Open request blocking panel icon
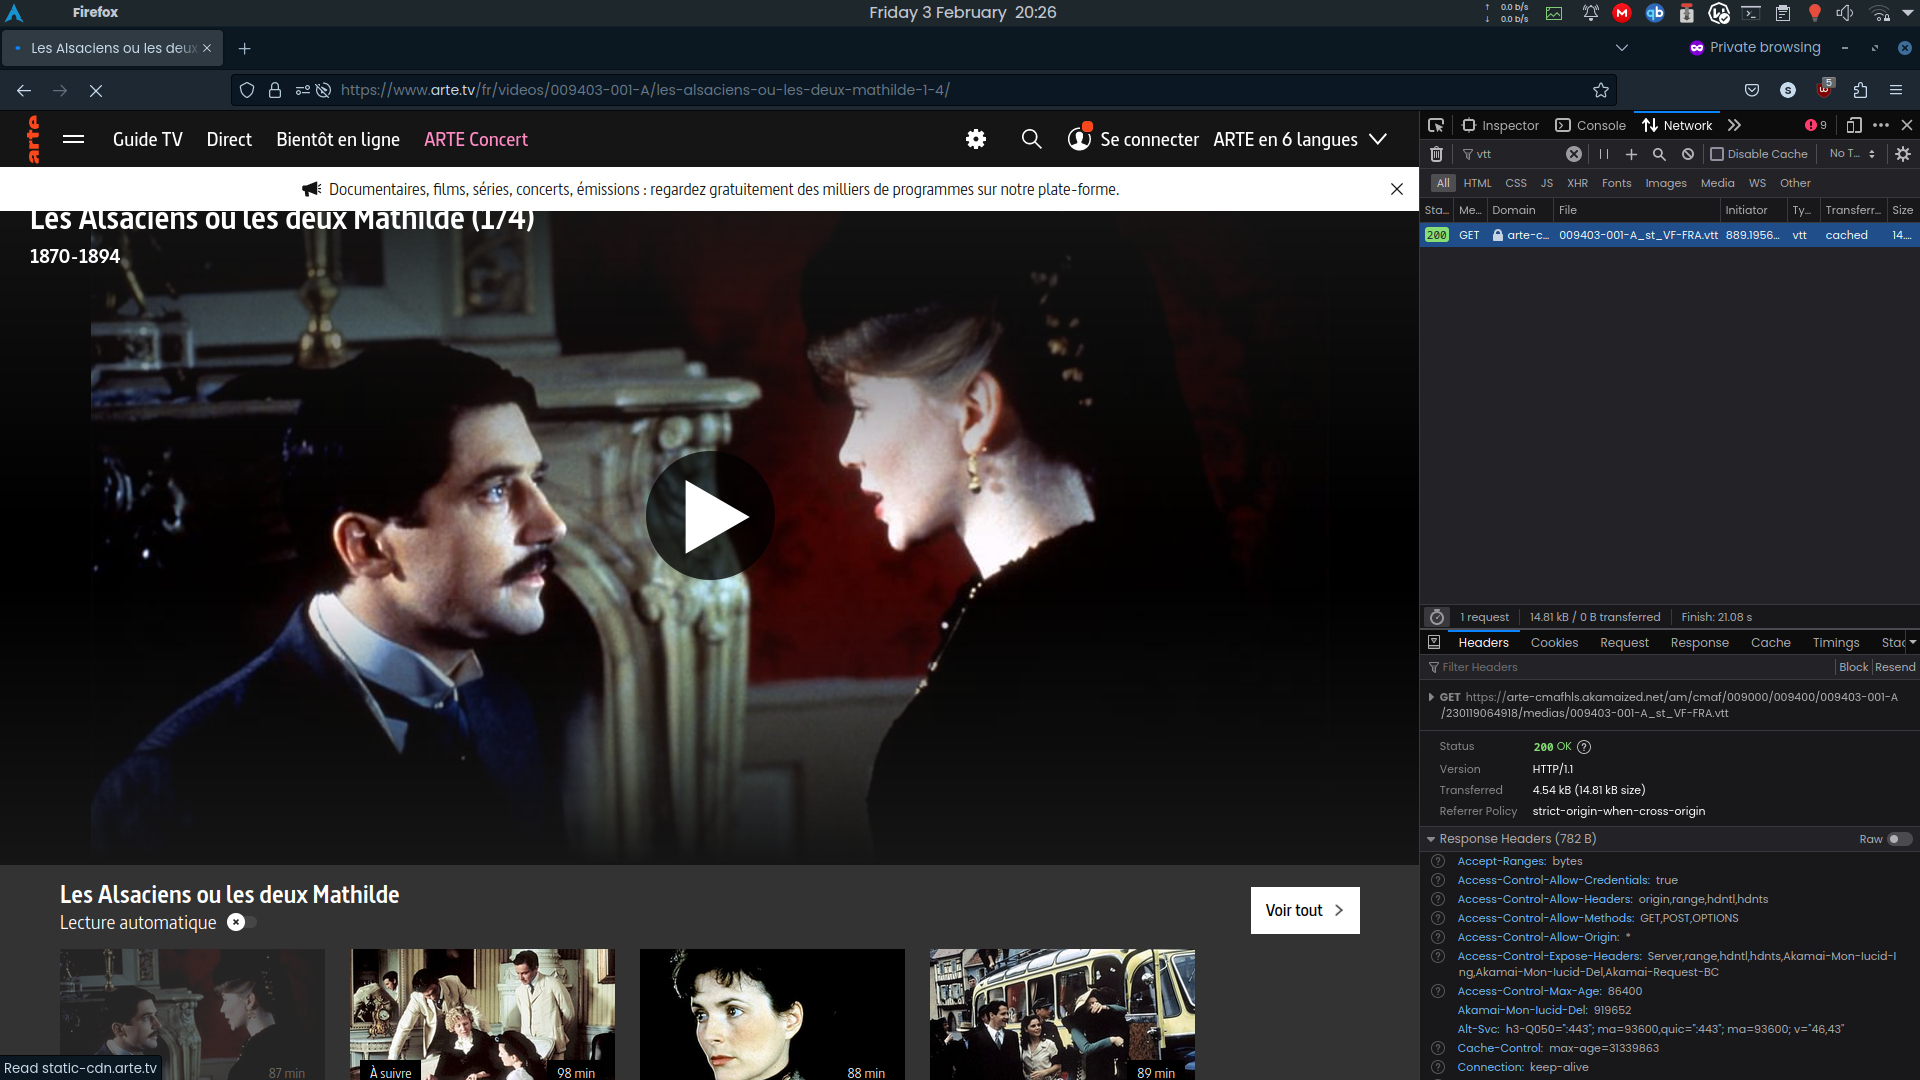1920x1080 pixels. 1688,154
